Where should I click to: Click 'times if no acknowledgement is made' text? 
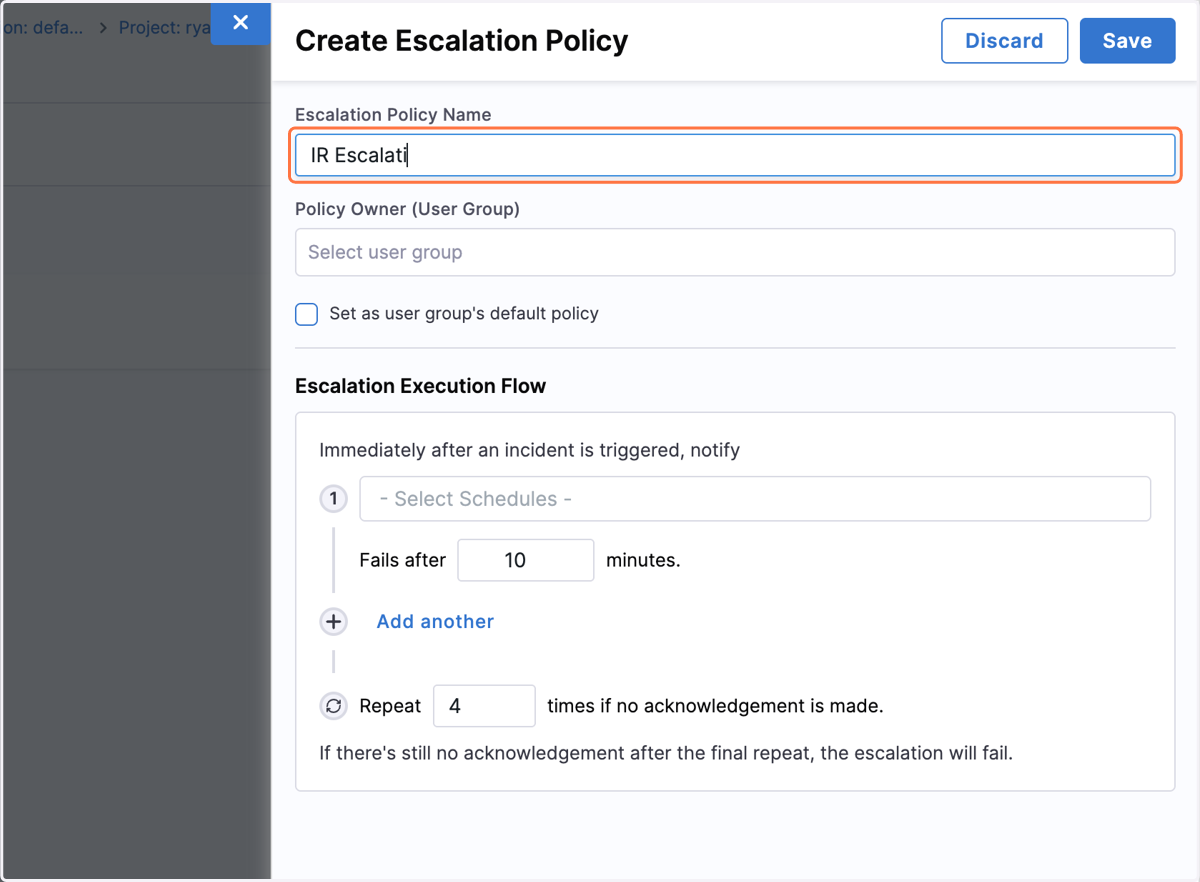tap(715, 706)
